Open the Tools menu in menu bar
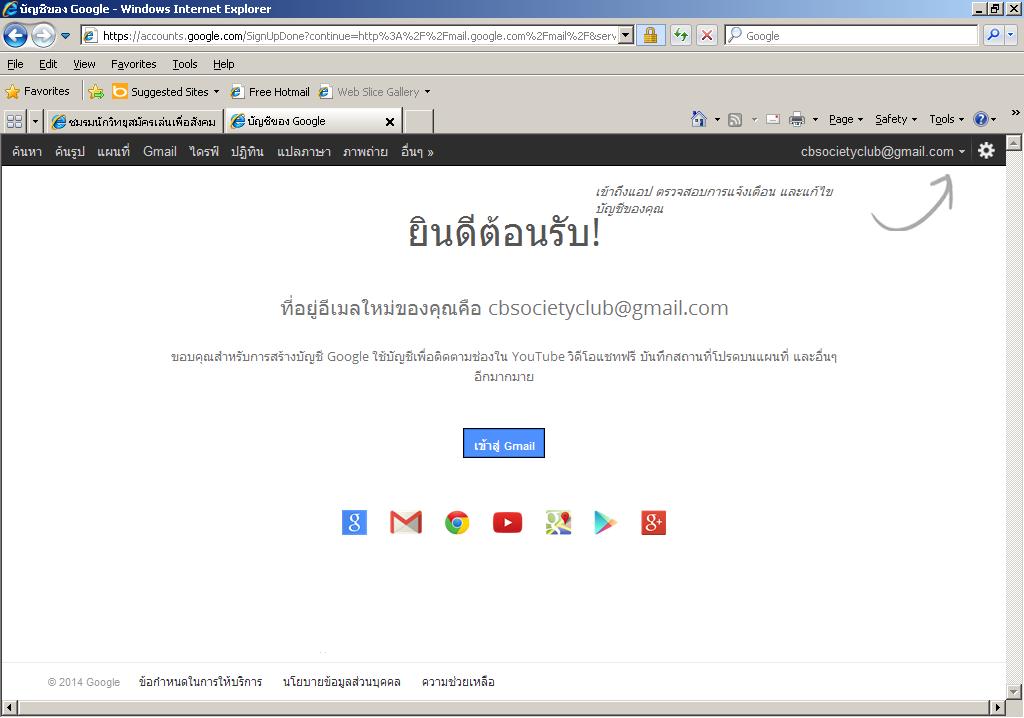1024x718 pixels. (x=185, y=64)
